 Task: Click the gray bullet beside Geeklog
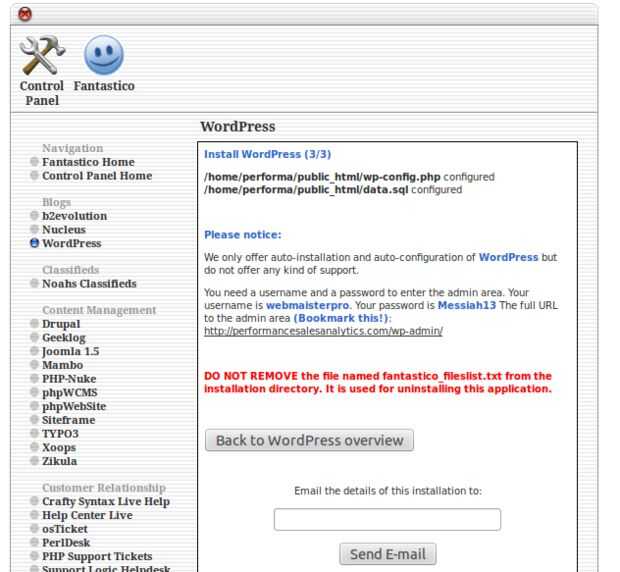[34, 338]
